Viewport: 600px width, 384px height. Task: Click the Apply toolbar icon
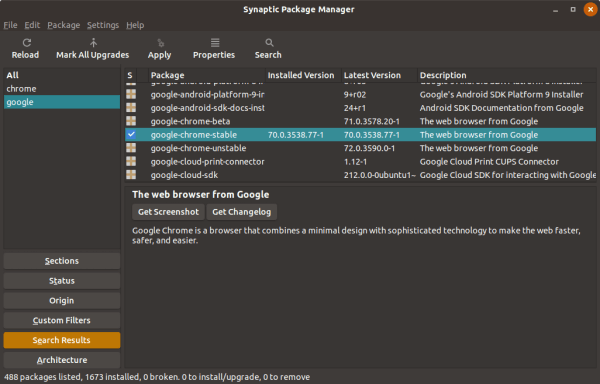tap(160, 42)
